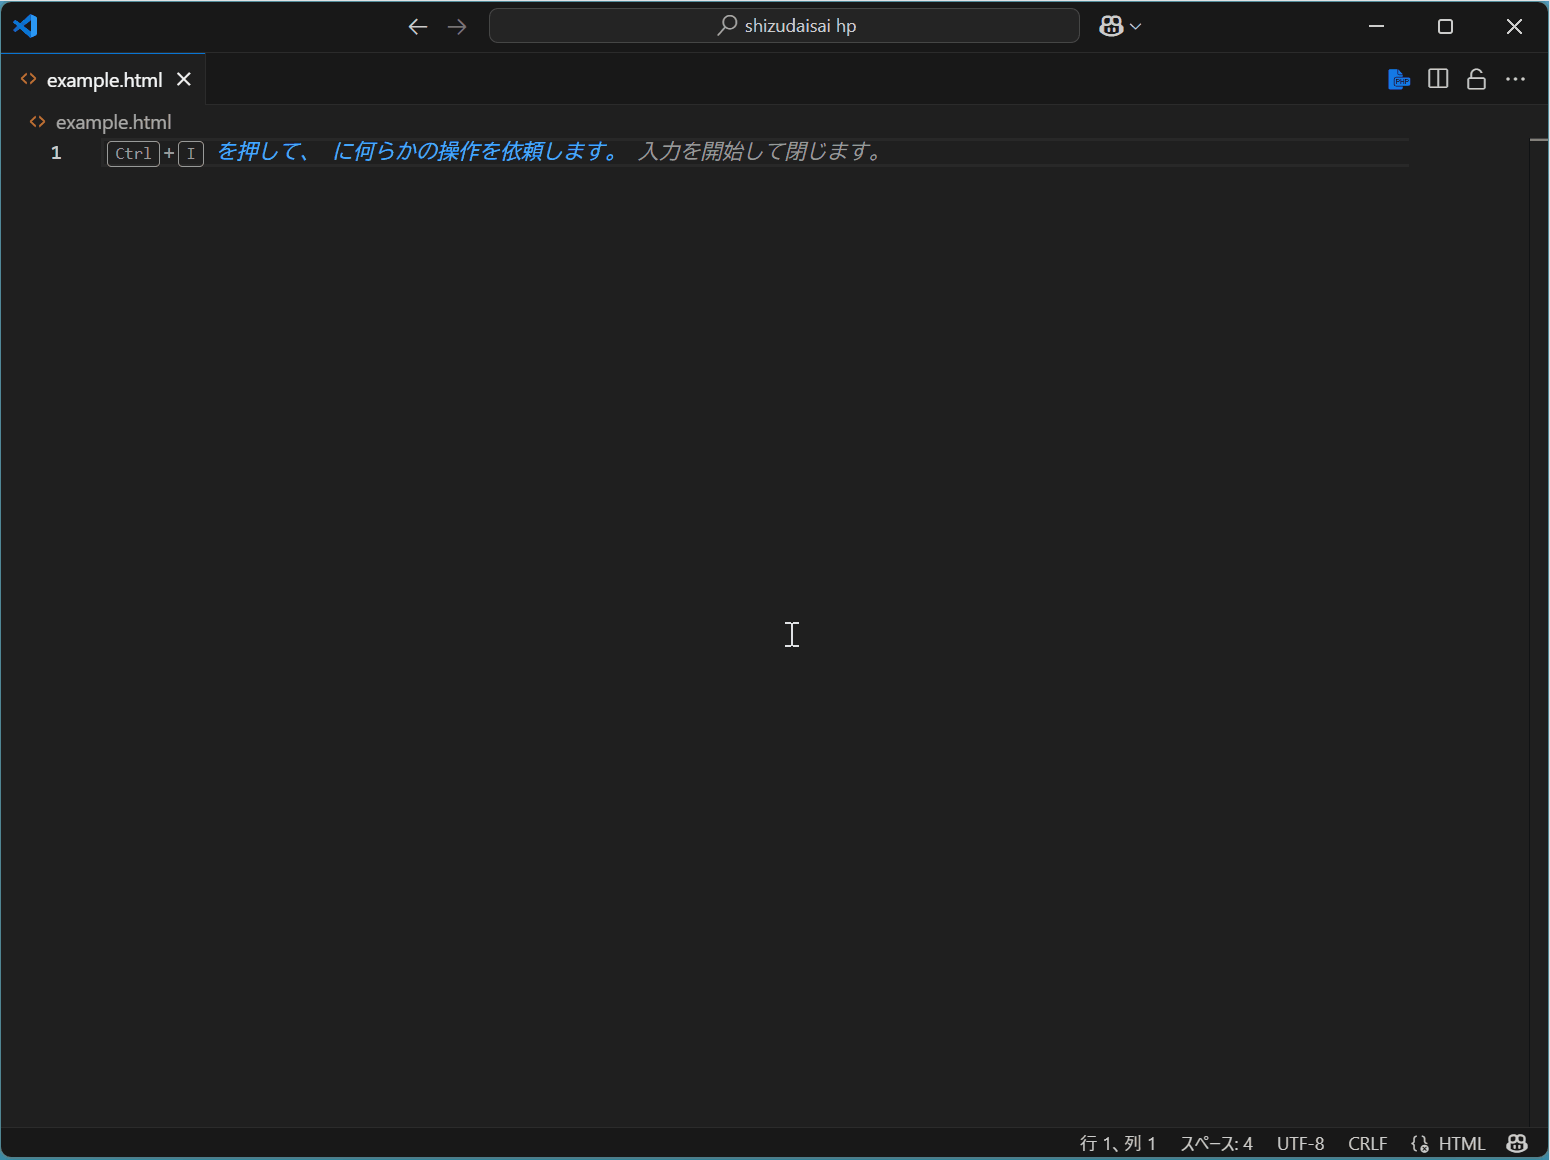The height and width of the screenshot is (1160, 1550).
Task: Change file encoding from UTF-8
Action: click(1300, 1143)
